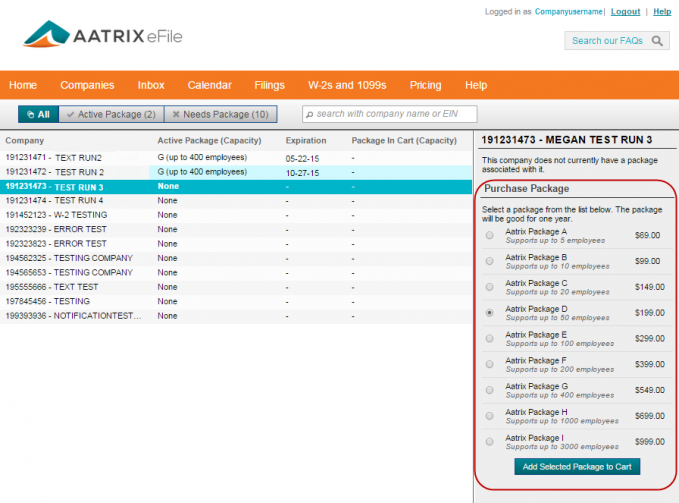679x503 pixels.
Task: Filter by Needs Package (10)
Action: pos(220,114)
